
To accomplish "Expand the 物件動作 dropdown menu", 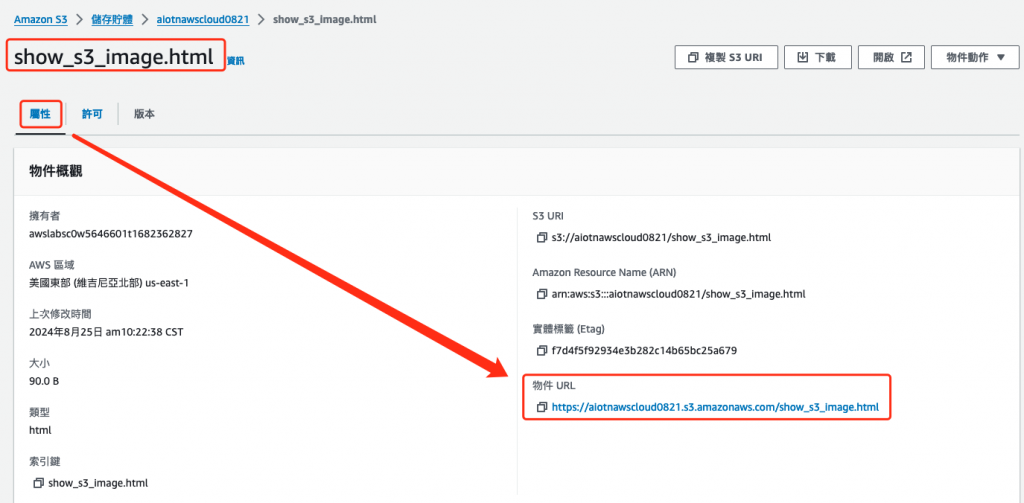I will point(975,57).
